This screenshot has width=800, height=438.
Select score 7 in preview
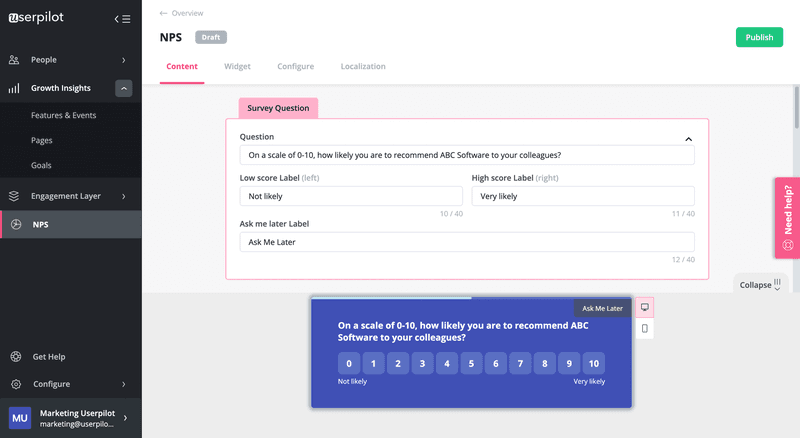(520, 363)
